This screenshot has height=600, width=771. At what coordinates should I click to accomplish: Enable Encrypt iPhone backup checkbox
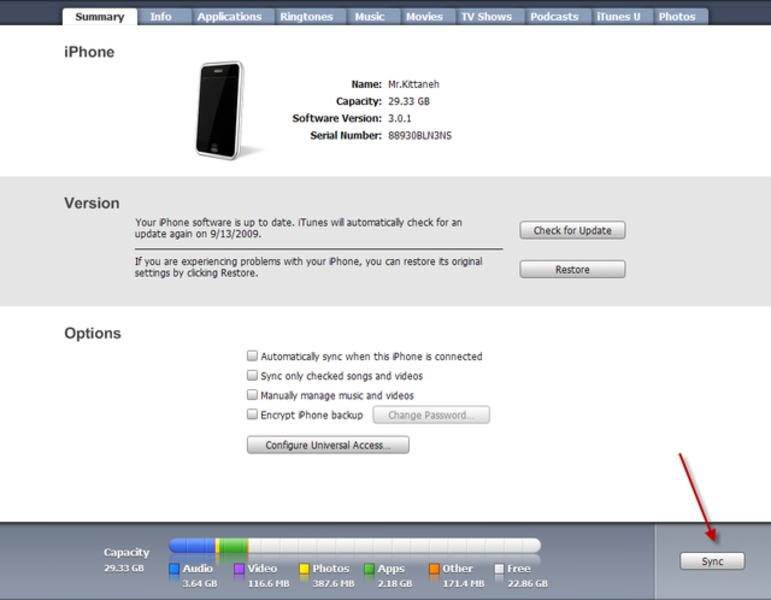click(252, 414)
